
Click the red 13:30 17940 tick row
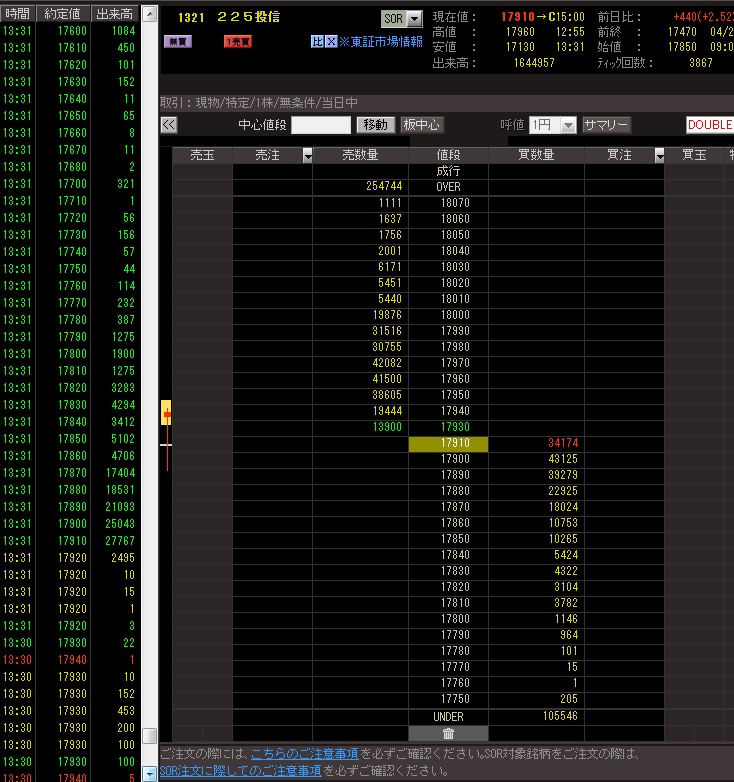[70, 660]
